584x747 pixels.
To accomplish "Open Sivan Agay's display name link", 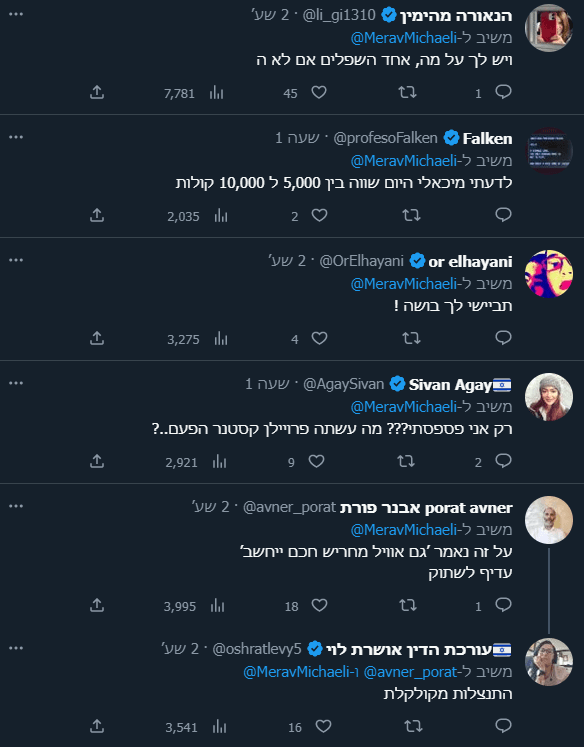I will click(x=450, y=384).
